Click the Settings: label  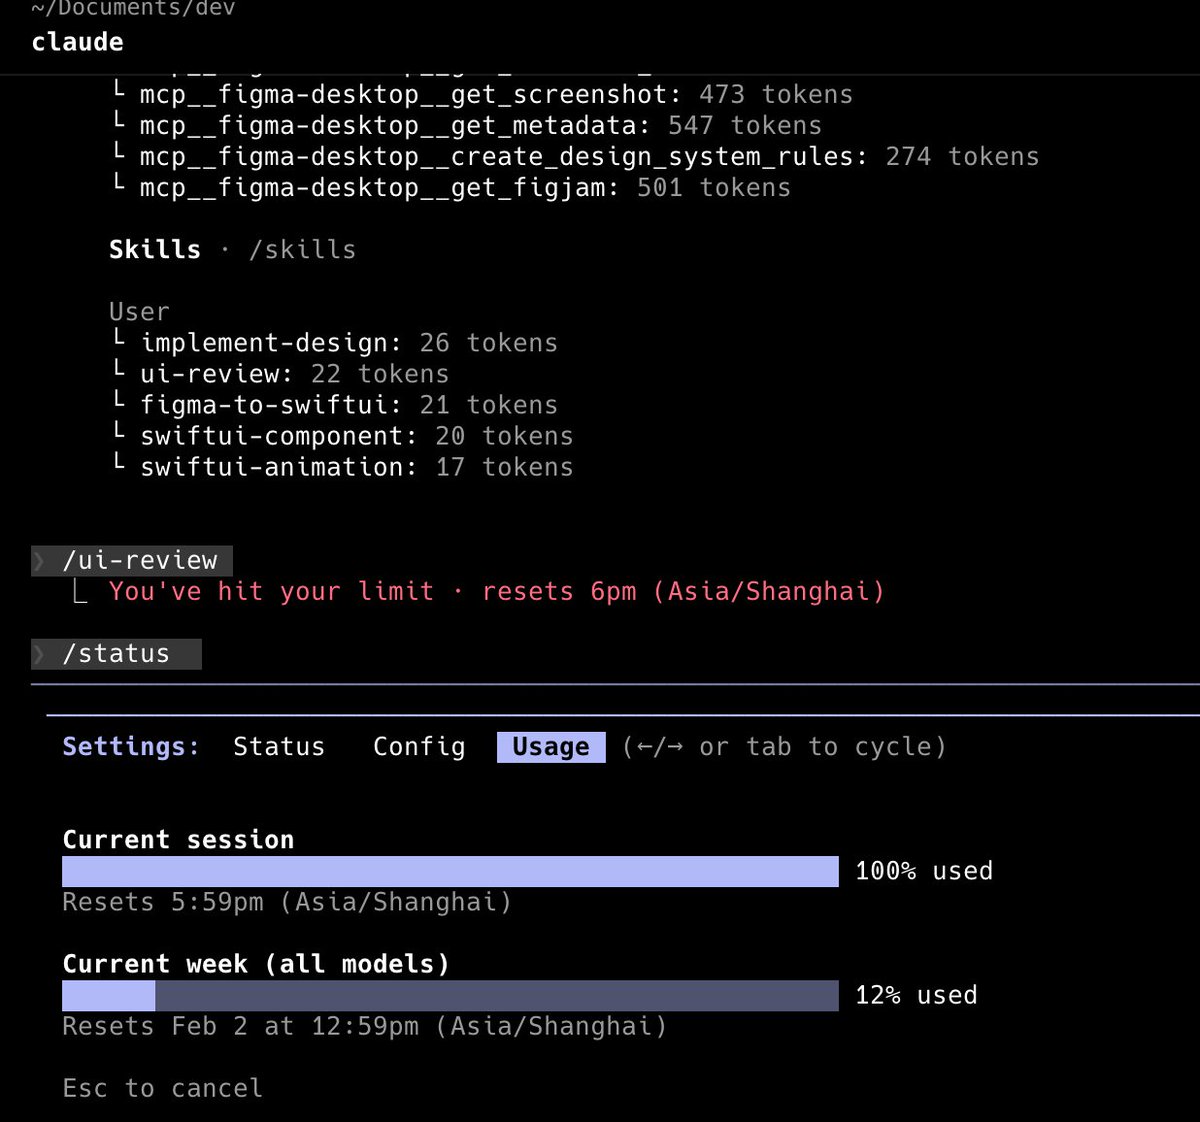[x=131, y=747]
